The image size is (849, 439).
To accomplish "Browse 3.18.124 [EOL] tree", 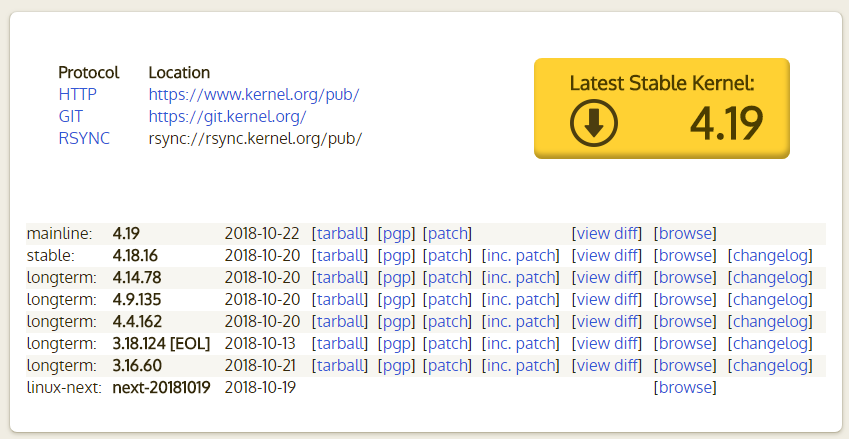I will pyautogui.click(x=685, y=344).
